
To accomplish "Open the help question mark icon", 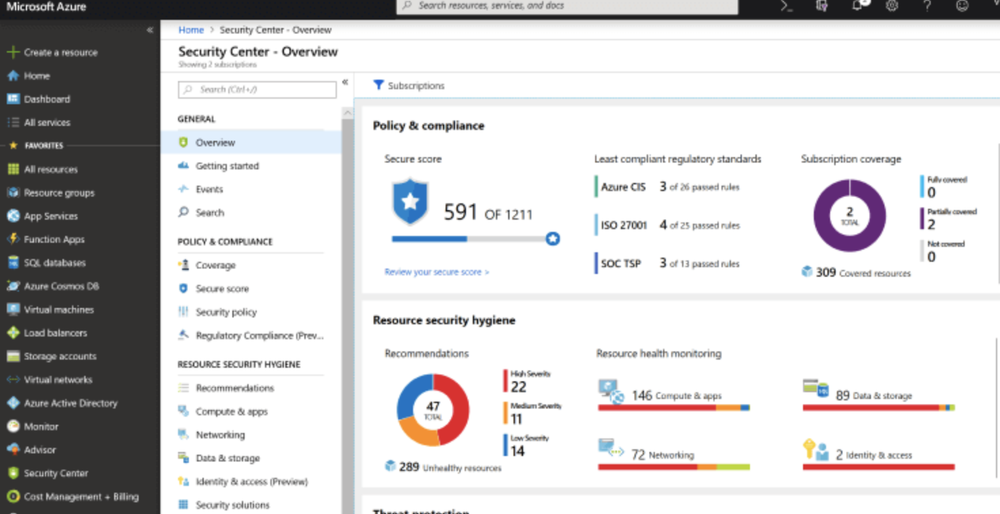I will pos(927,6).
